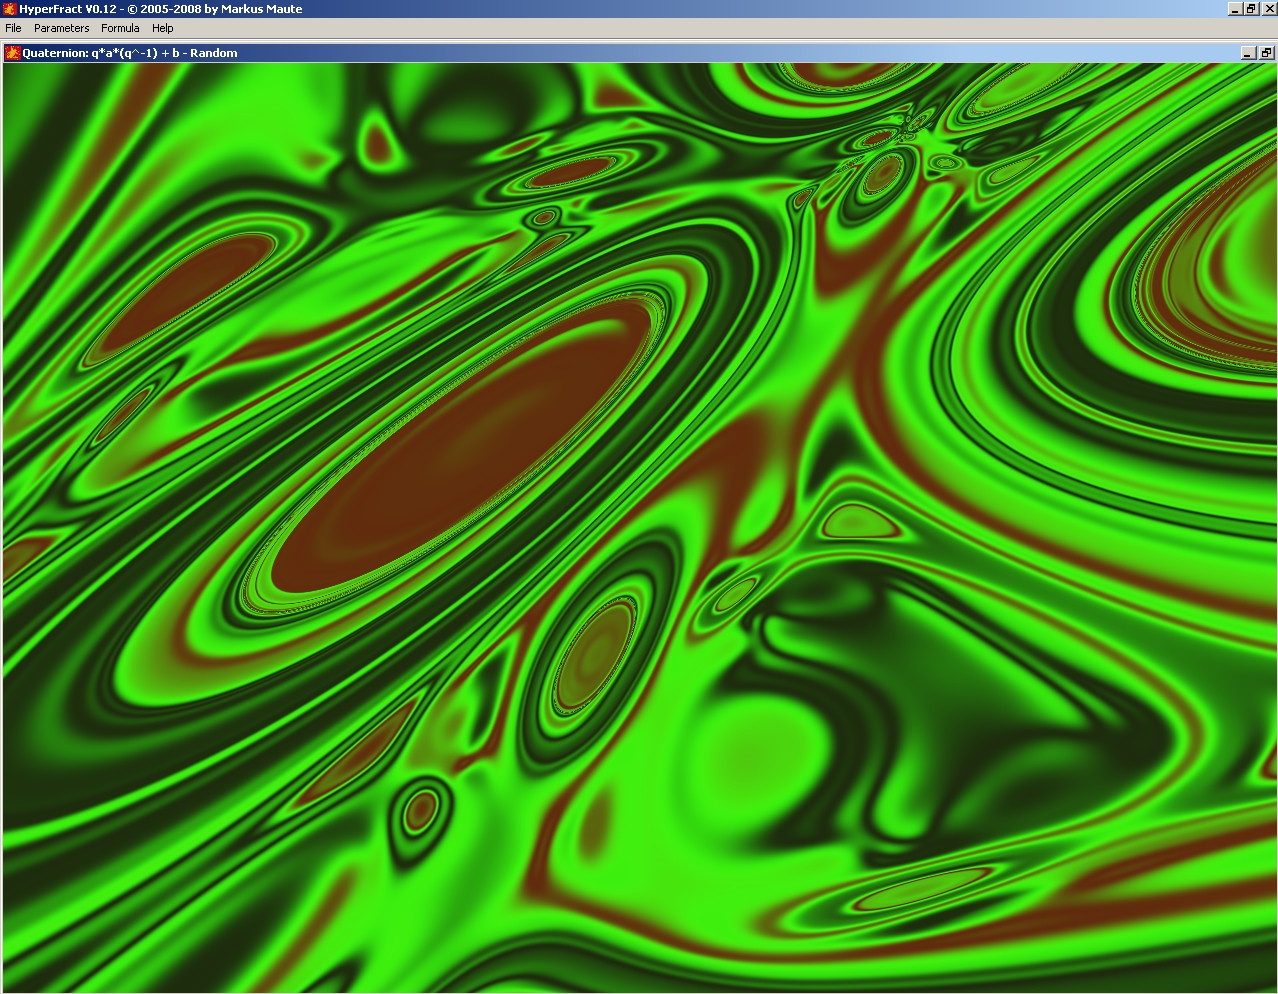Select the upright ringed ellipse below the center

coord(595,655)
